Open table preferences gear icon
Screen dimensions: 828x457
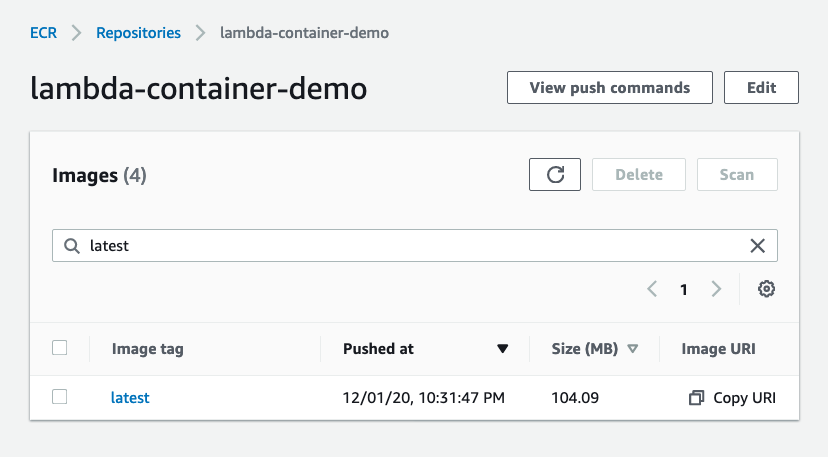(766, 289)
